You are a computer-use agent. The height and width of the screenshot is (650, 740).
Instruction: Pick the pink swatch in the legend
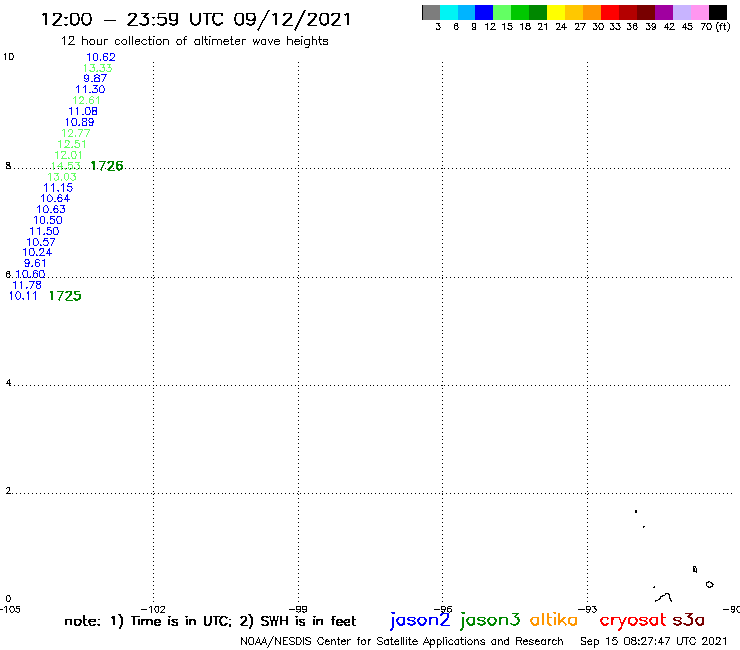(699, 12)
